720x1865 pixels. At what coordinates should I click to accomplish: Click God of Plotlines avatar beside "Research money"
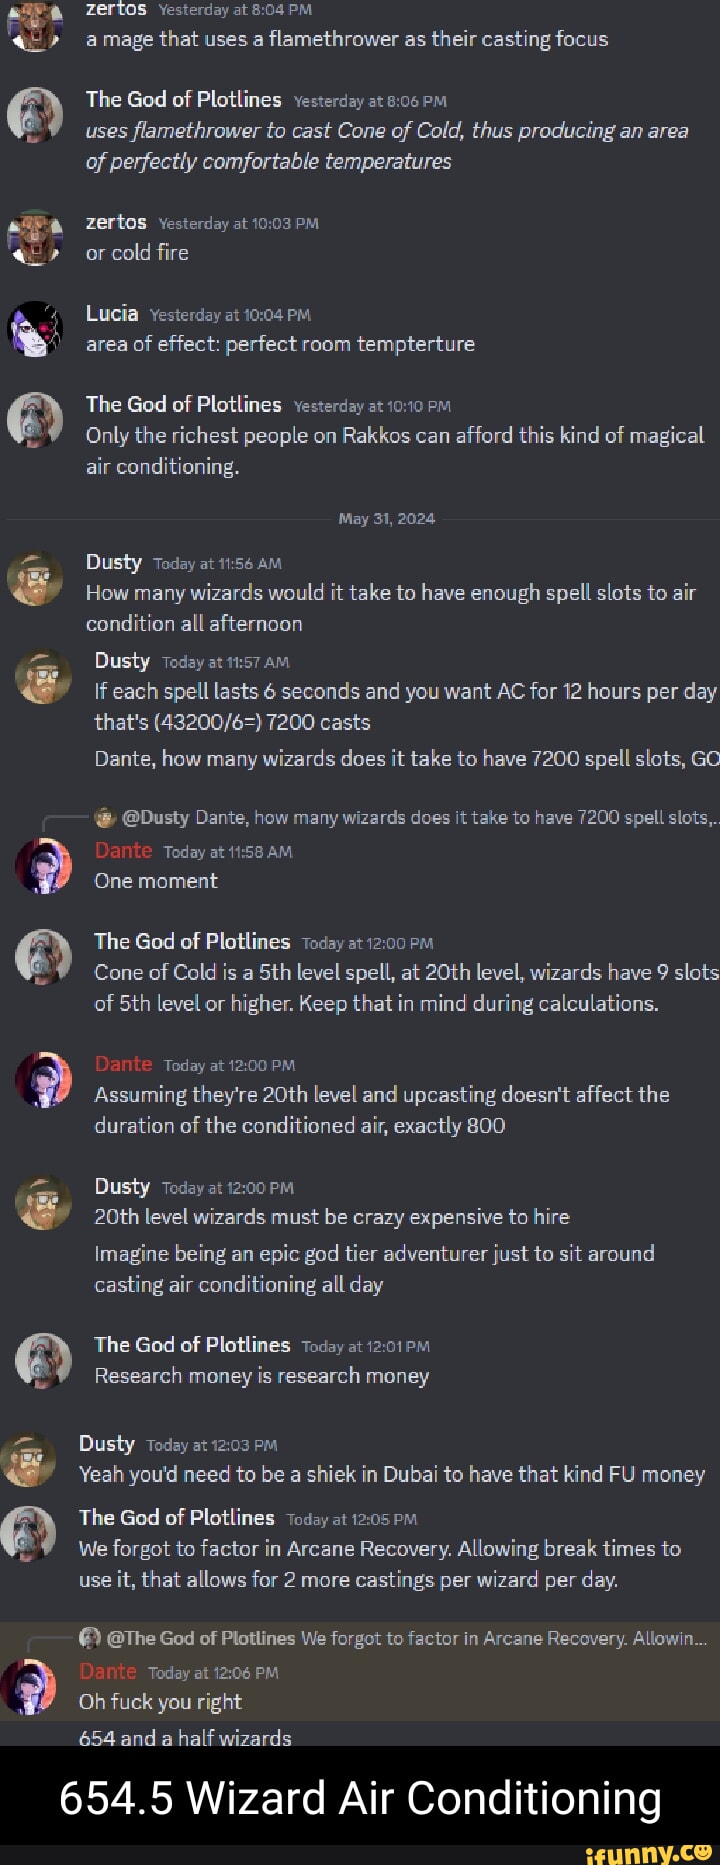[x=44, y=1360]
